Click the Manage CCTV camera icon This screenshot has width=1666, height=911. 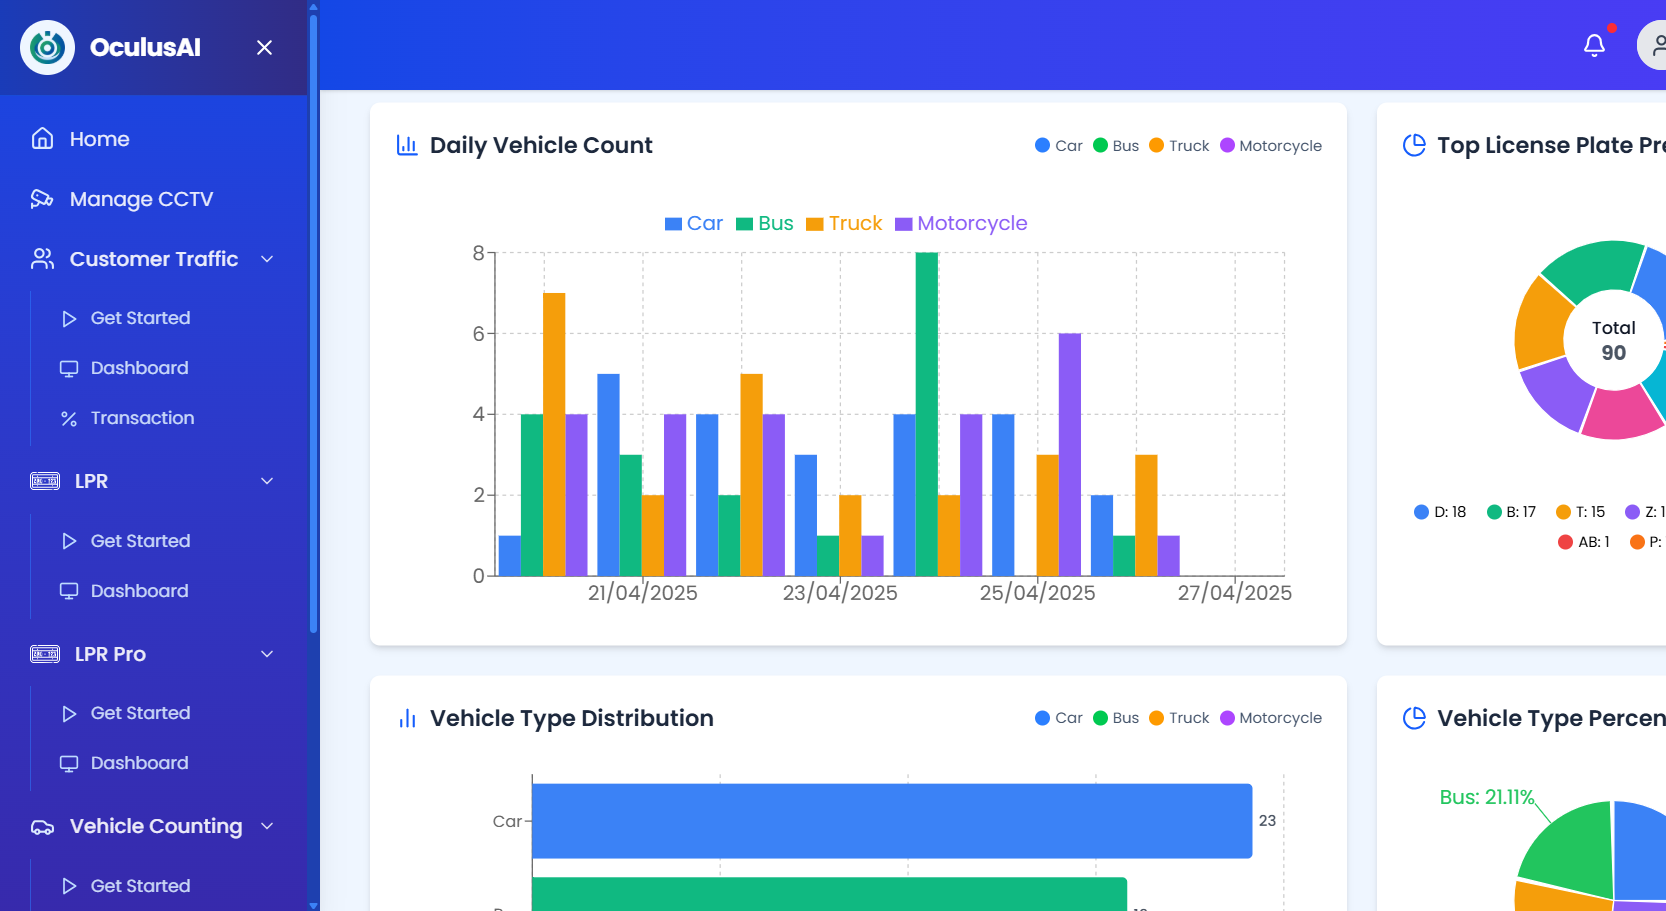[x=42, y=198]
